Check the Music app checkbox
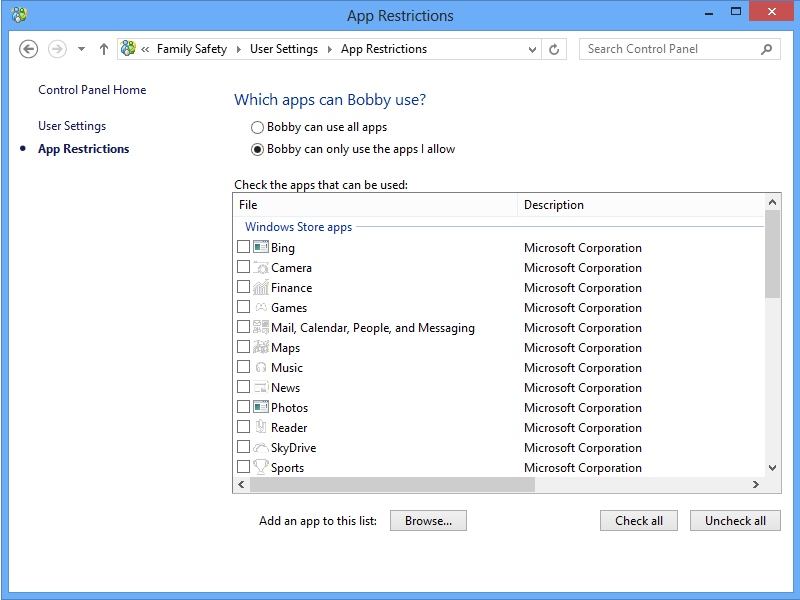Screen dimensions: 800x600 tap(243, 367)
